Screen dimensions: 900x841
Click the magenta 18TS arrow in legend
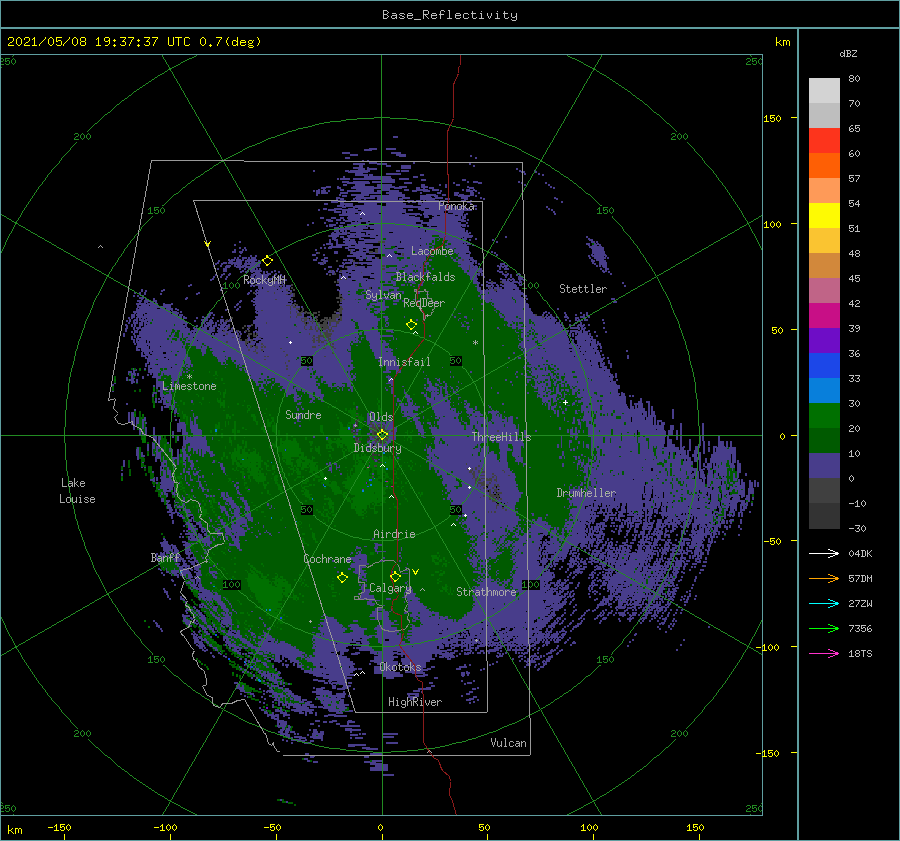tap(824, 653)
